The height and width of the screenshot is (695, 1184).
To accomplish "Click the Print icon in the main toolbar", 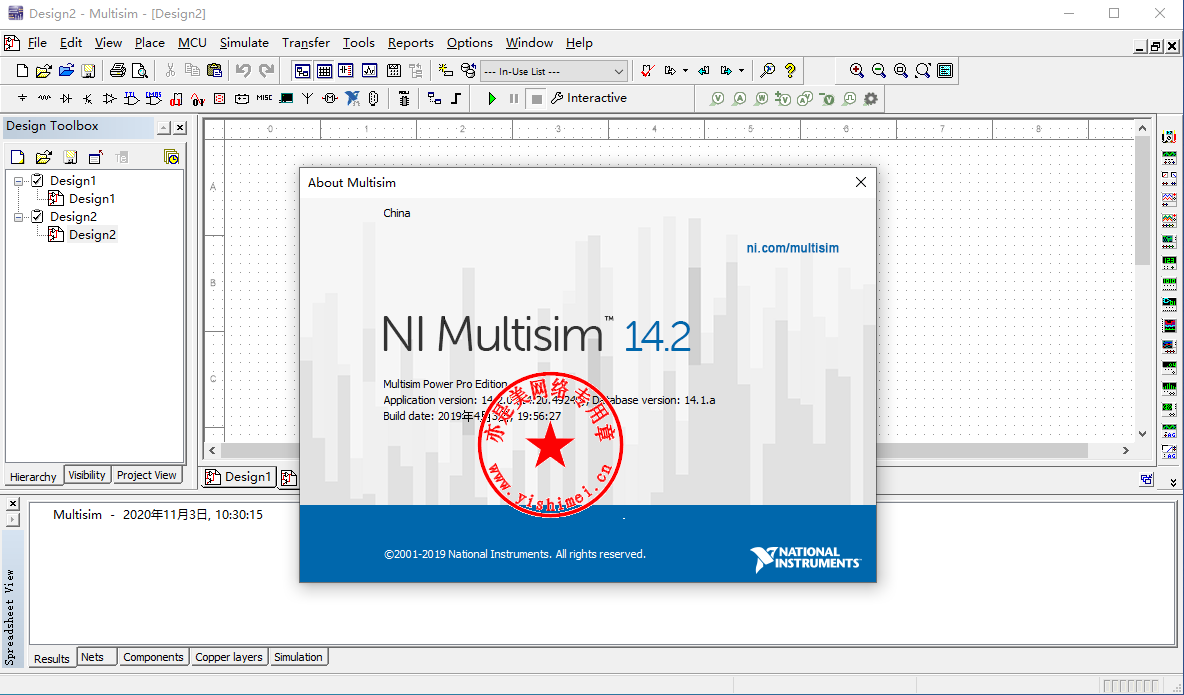I will pos(118,71).
